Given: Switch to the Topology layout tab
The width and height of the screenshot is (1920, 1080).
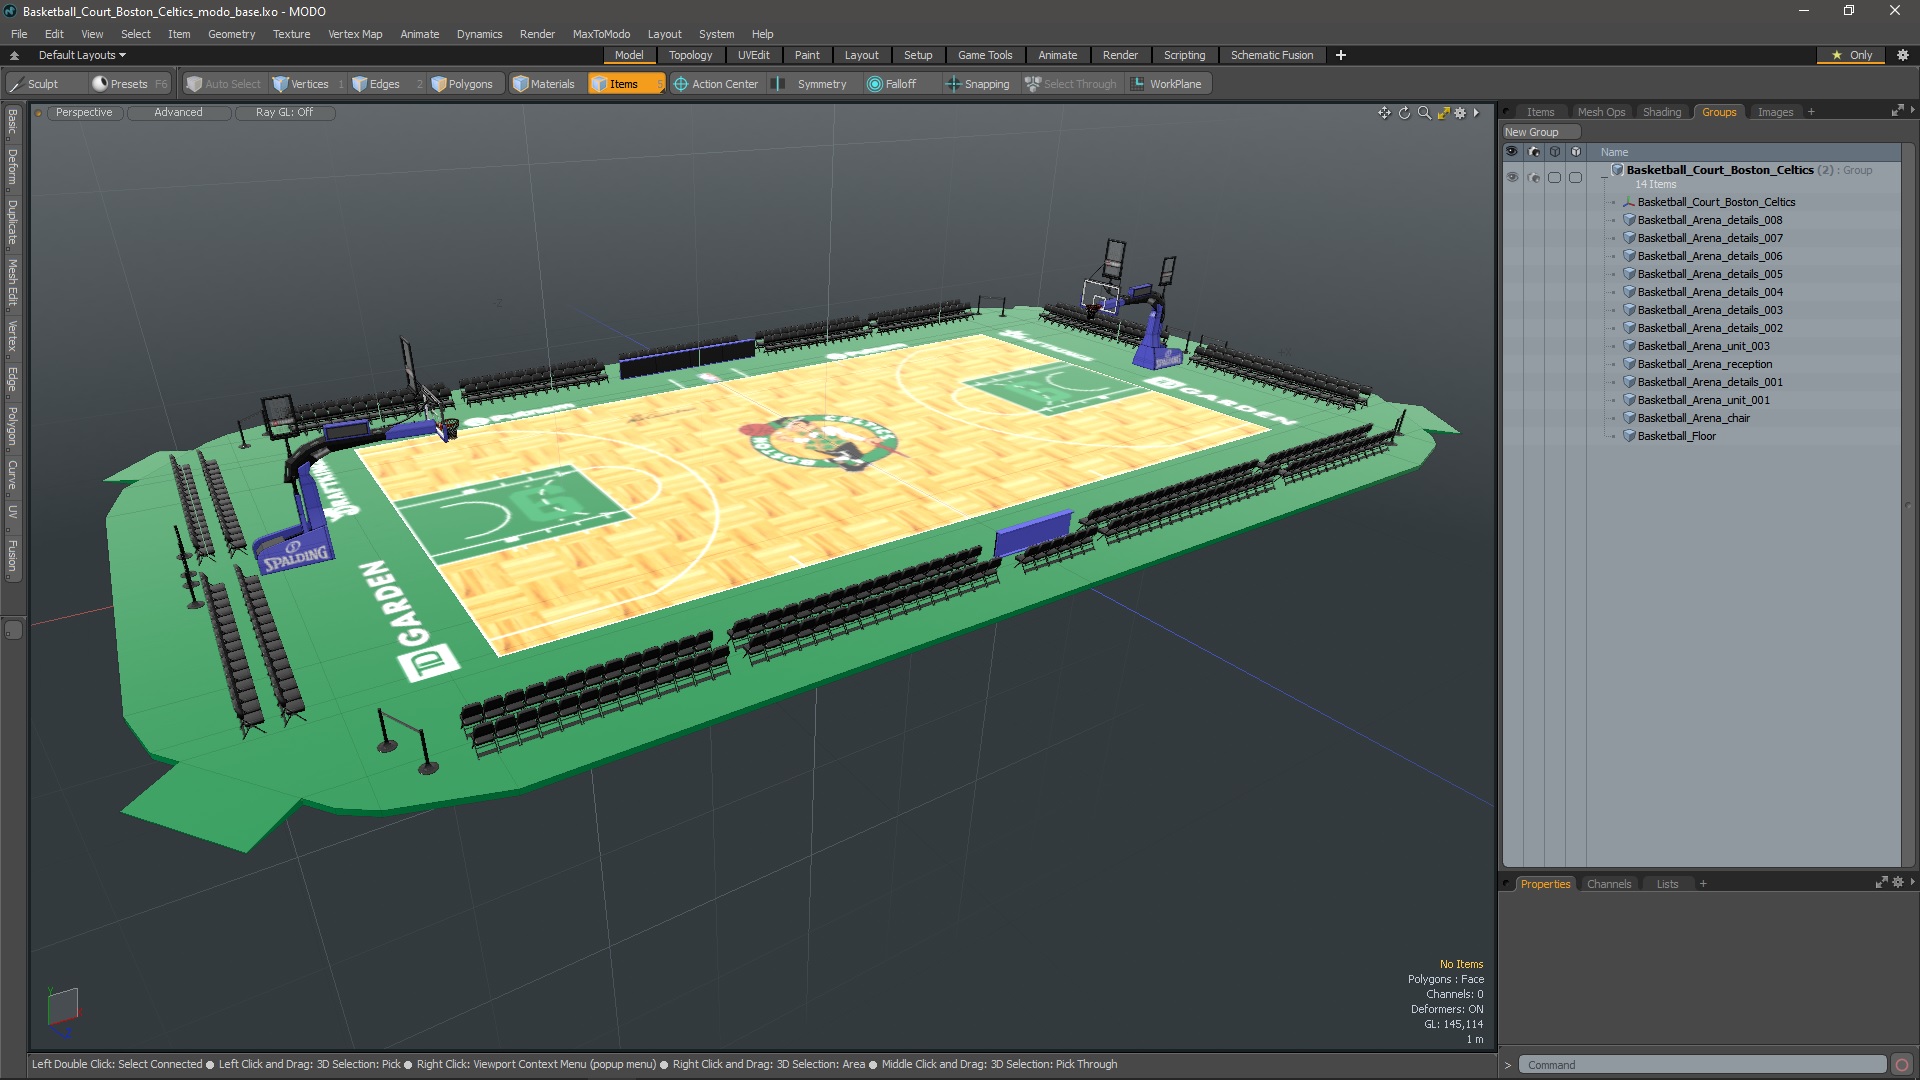Looking at the screenshot, I should (690, 55).
